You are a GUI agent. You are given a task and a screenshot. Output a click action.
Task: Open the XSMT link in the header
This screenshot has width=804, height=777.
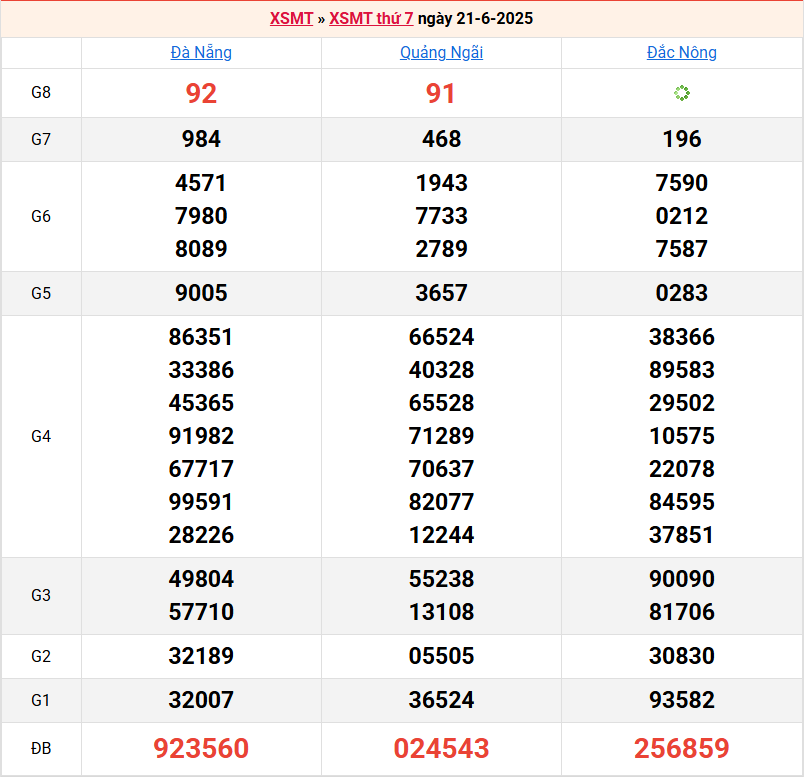pos(291,18)
